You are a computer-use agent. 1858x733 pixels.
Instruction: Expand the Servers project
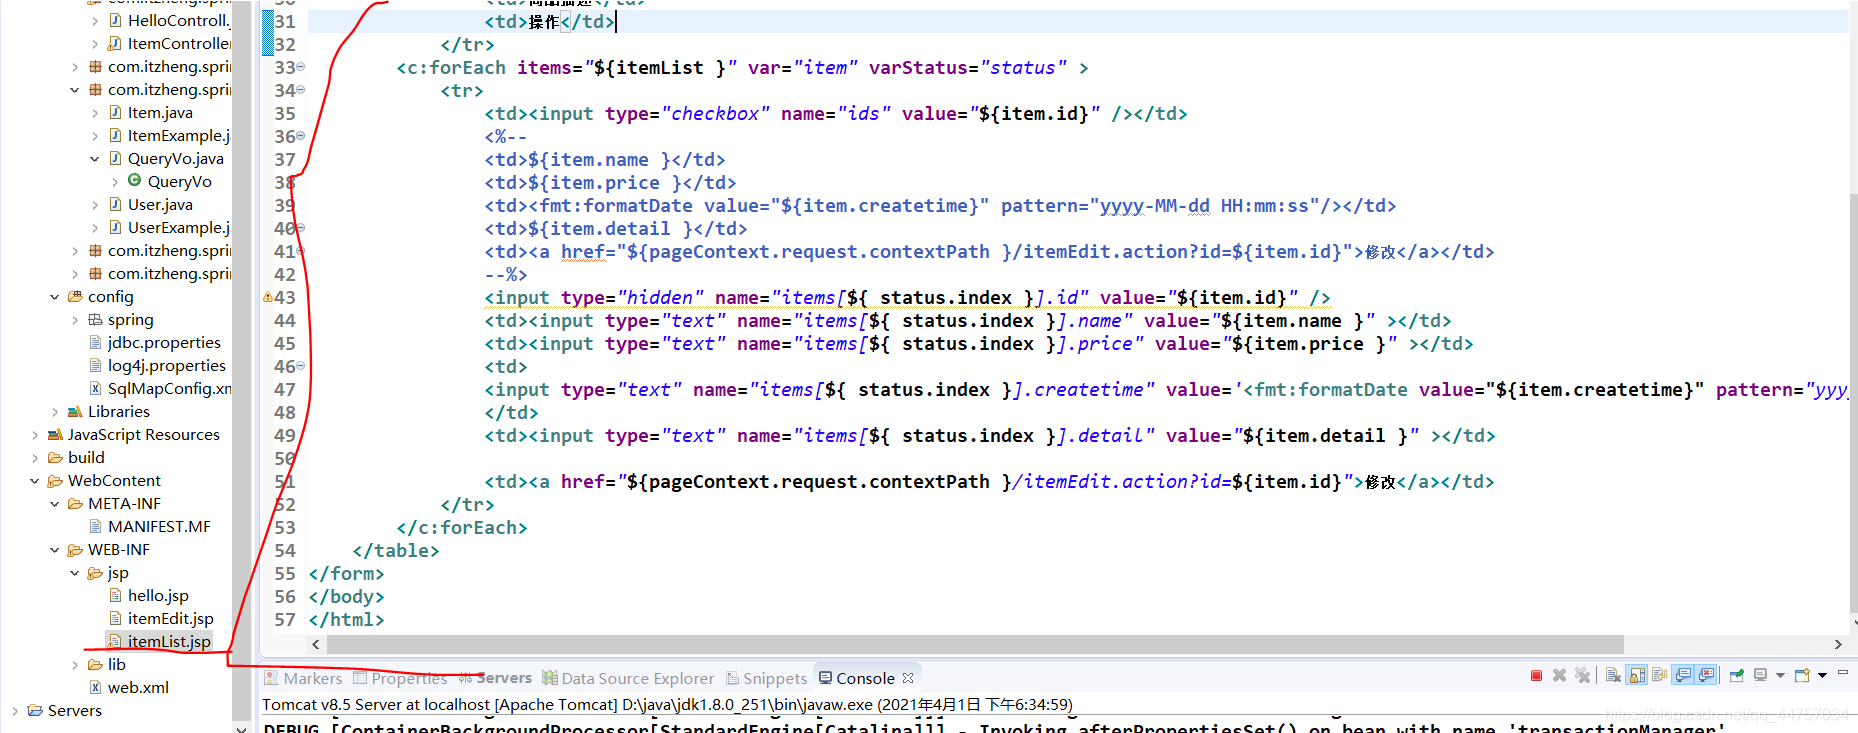tap(15, 710)
